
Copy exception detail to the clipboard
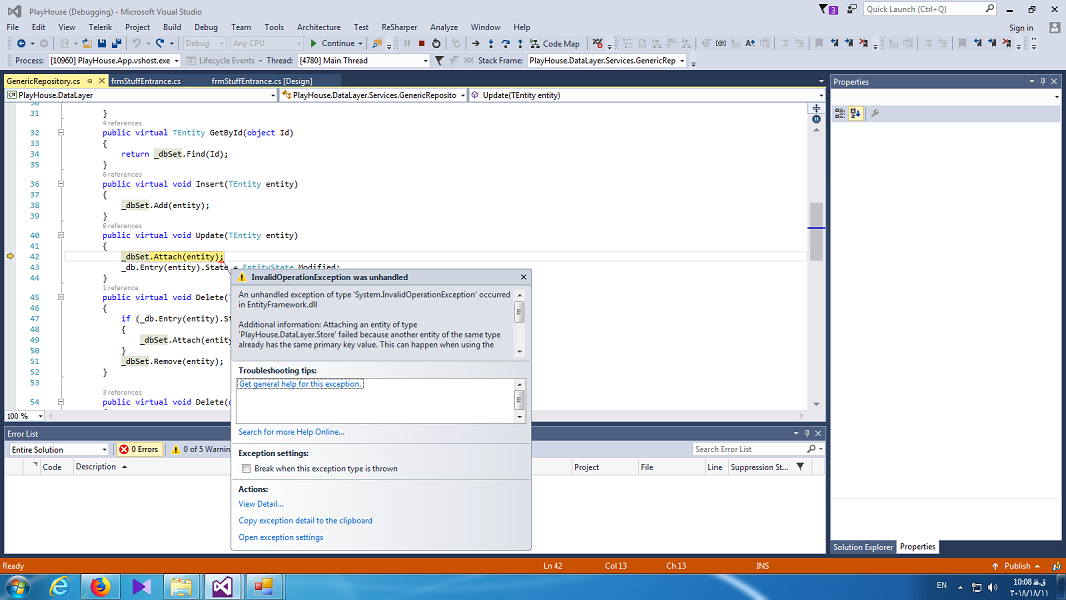(305, 521)
